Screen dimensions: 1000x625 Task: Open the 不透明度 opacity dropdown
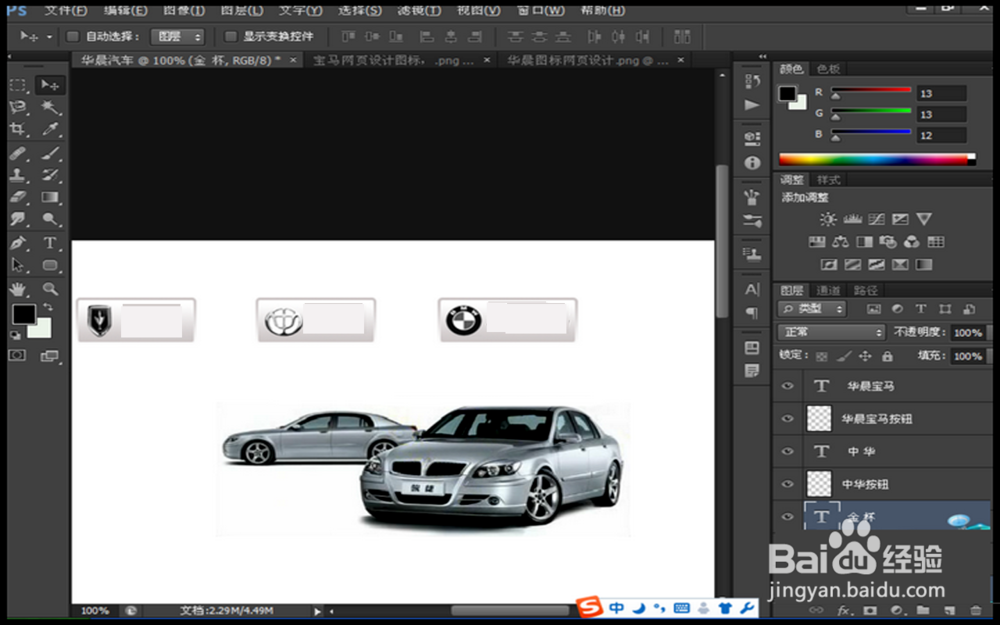pos(989,332)
